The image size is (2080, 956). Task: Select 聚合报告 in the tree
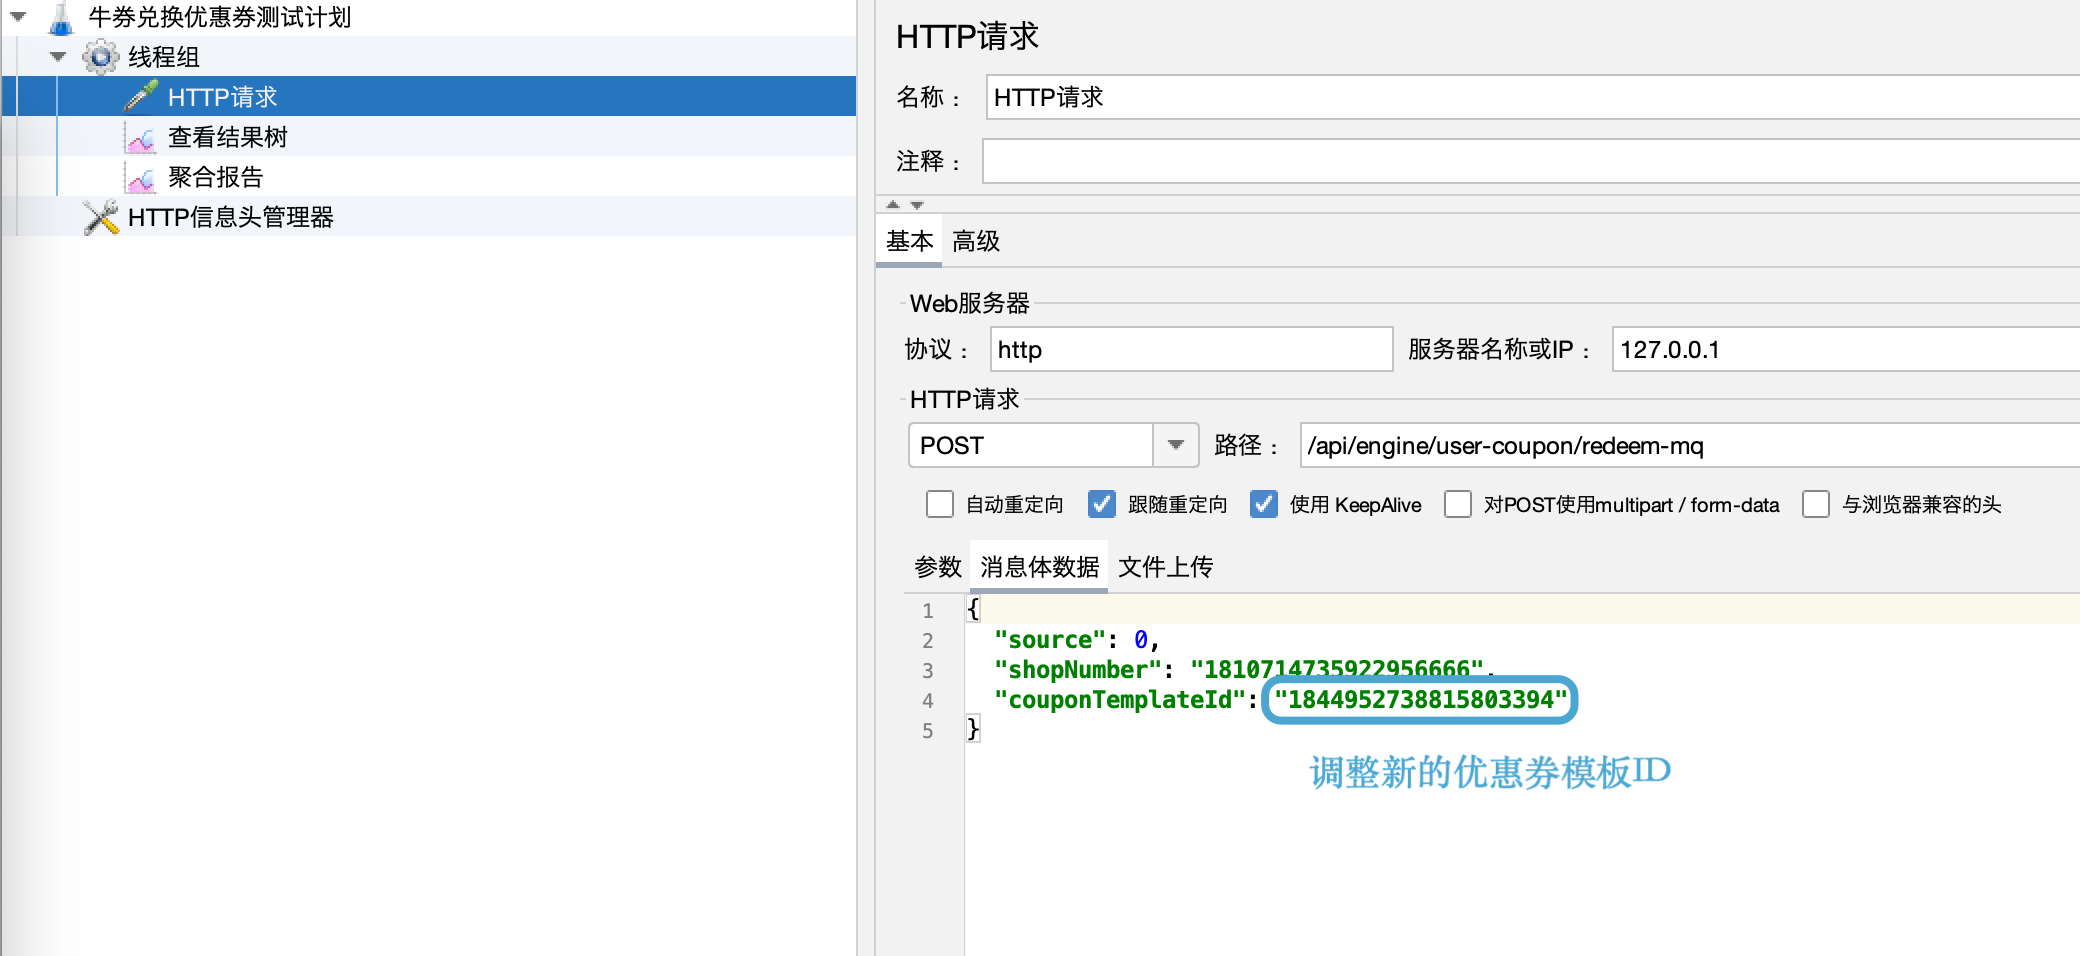click(215, 177)
